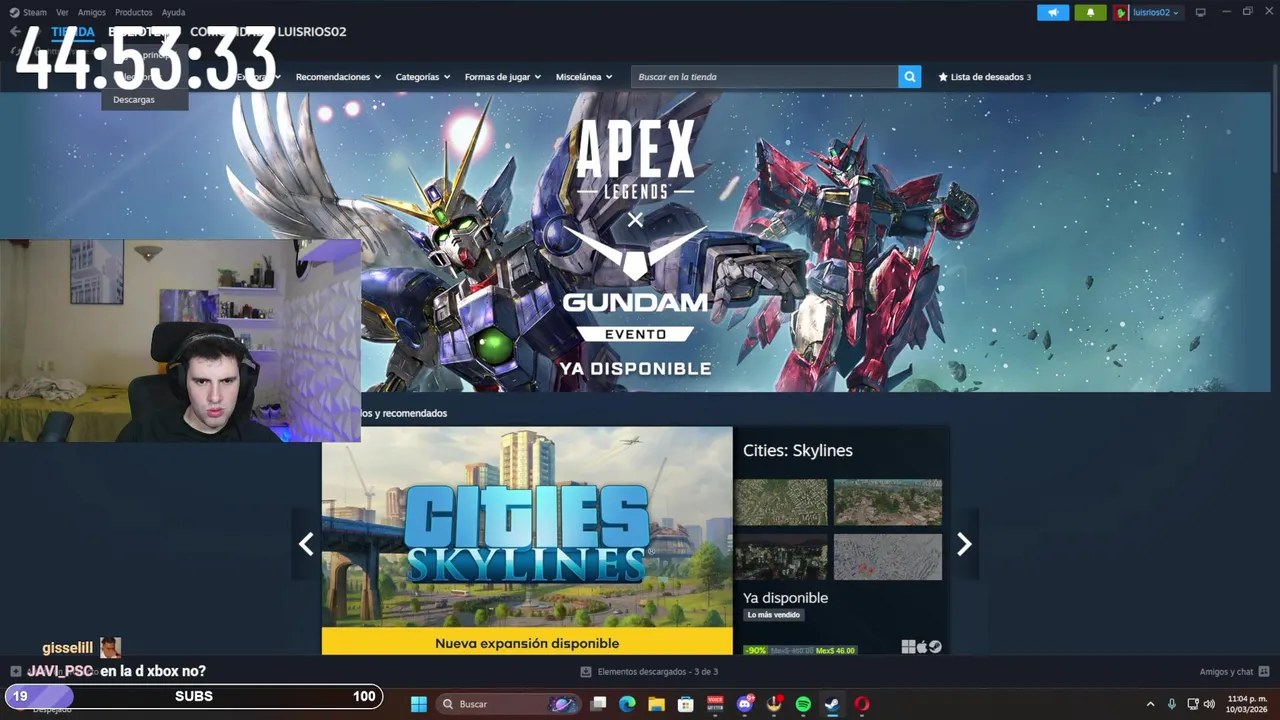Open the Productos menu
The height and width of the screenshot is (720, 1280).
(133, 12)
